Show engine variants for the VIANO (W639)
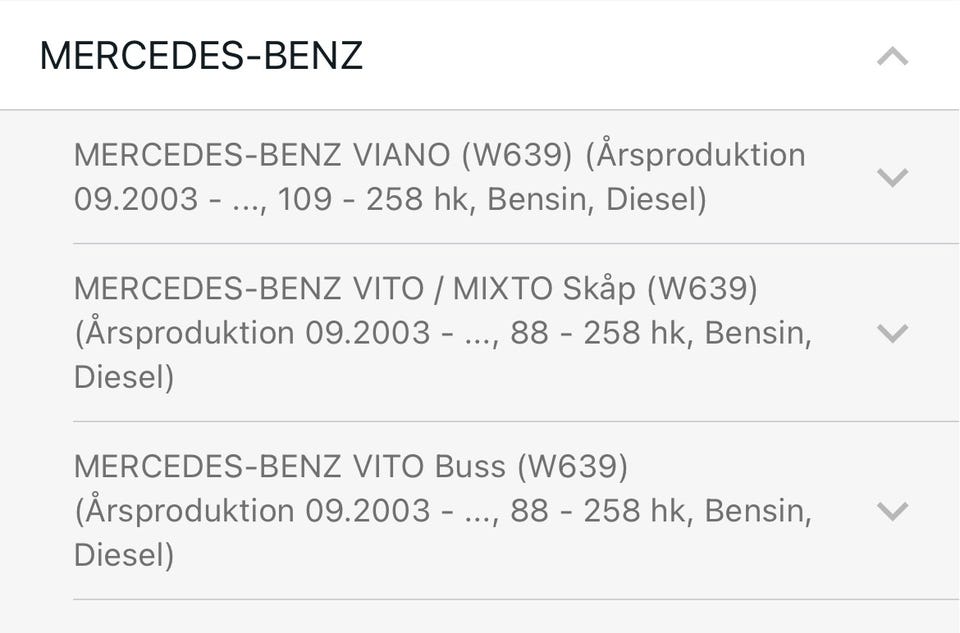The height and width of the screenshot is (633, 960). (892, 177)
